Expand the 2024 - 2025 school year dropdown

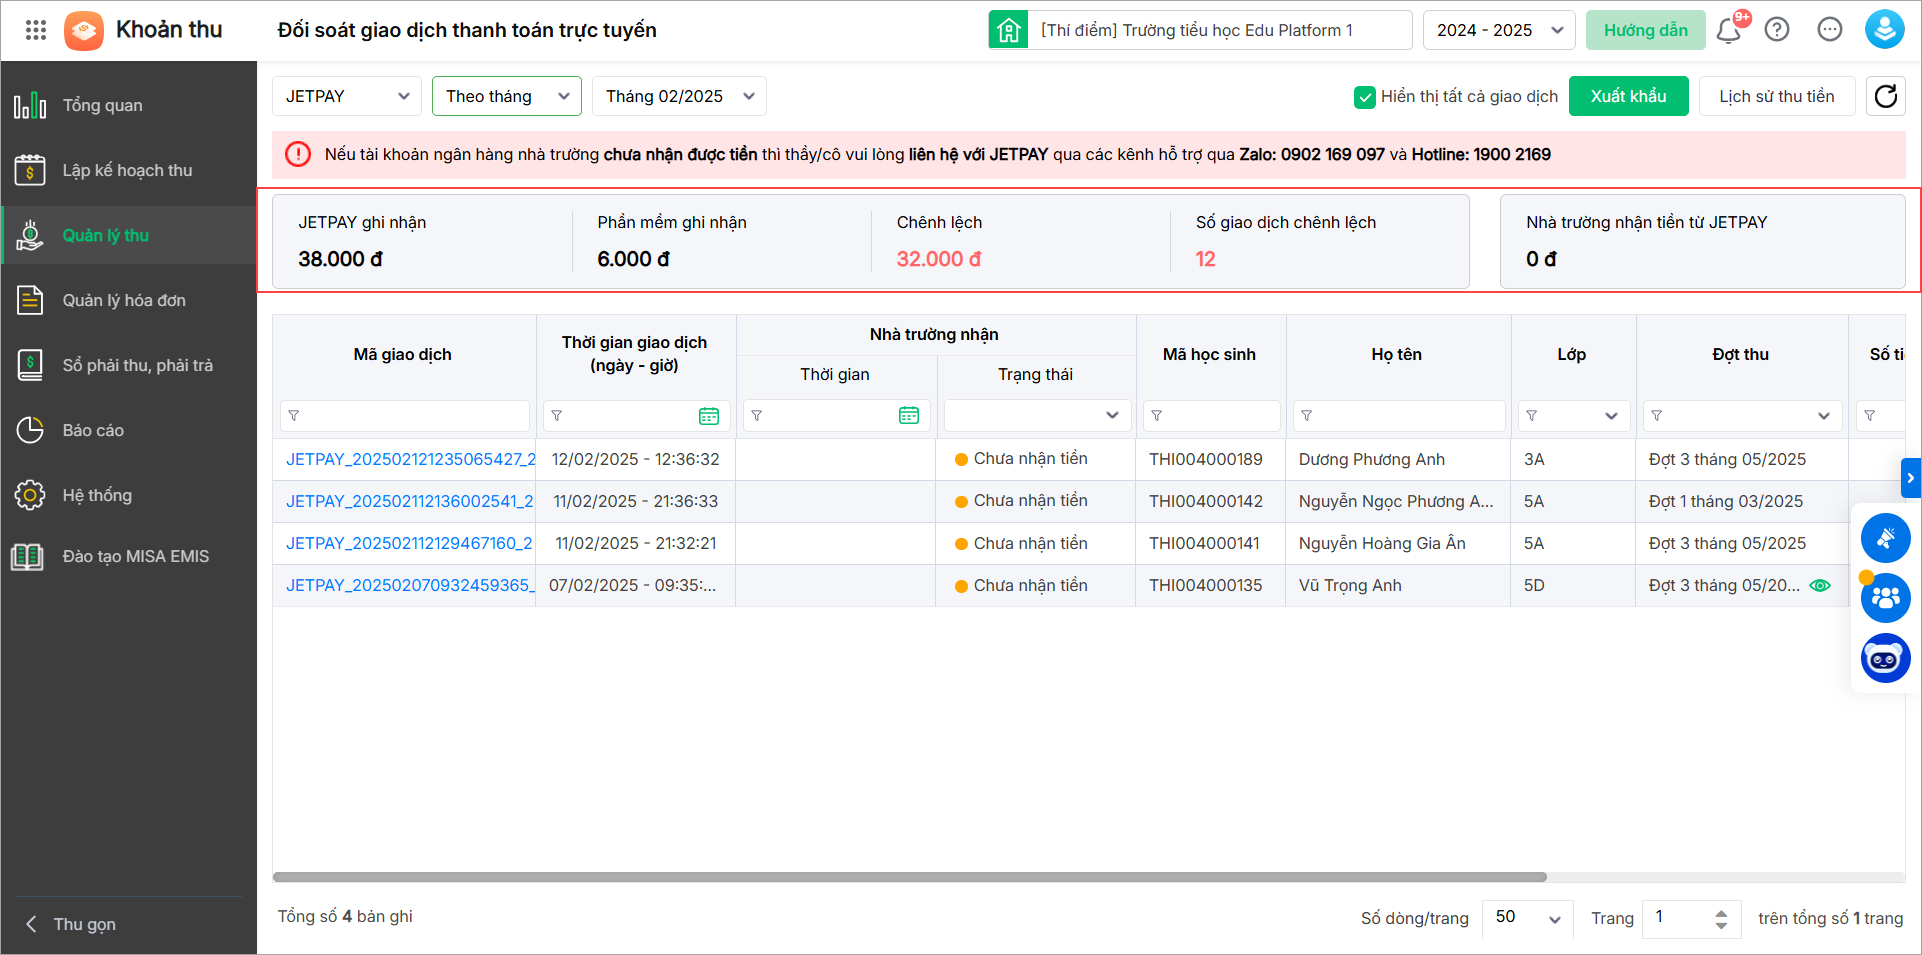coord(1498,30)
